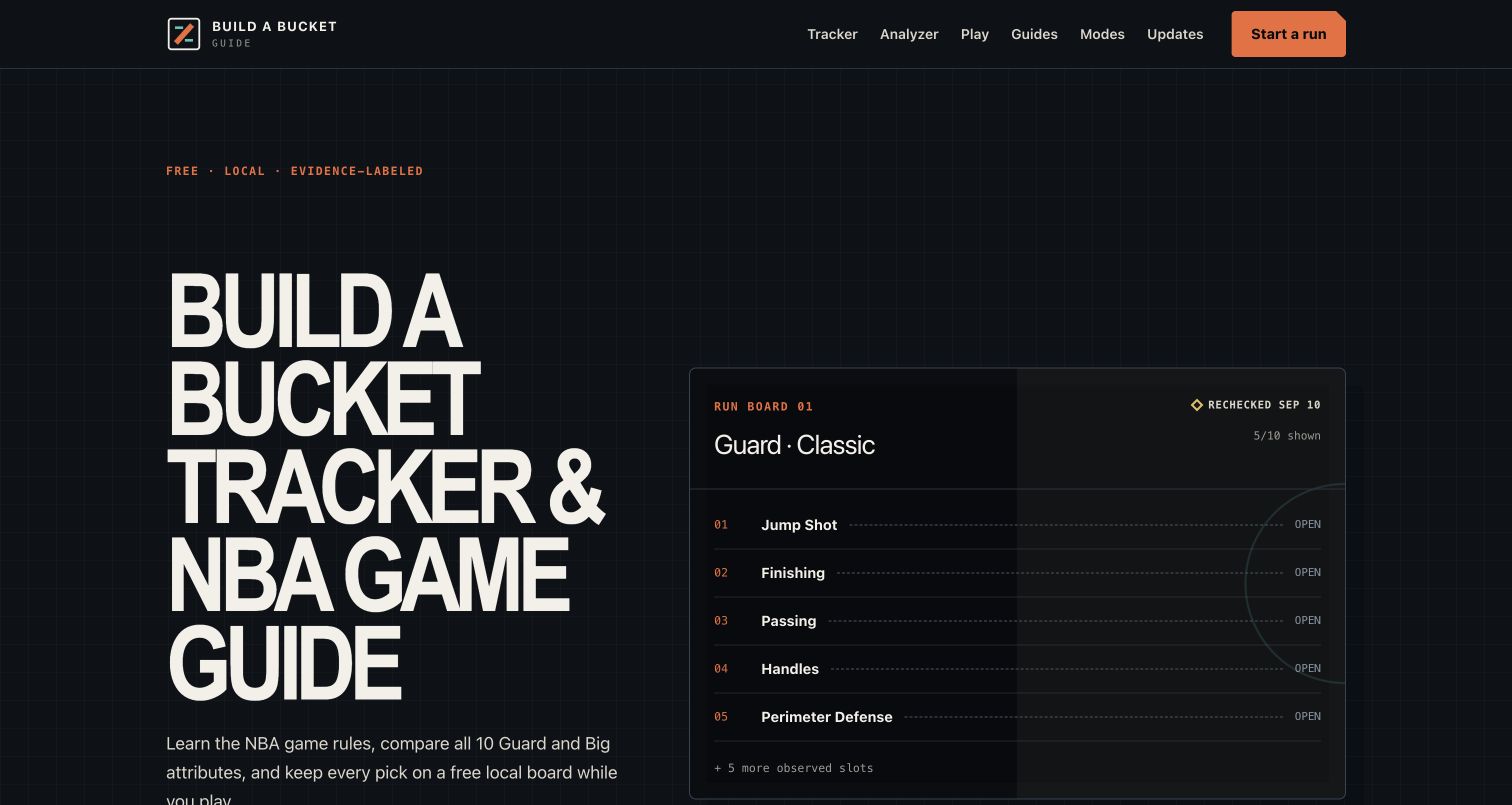Image resolution: width=1512 pixels, height=805 pixels.
Task: Click the OPEN status for Perimeter Defense
Action: 1307,716
